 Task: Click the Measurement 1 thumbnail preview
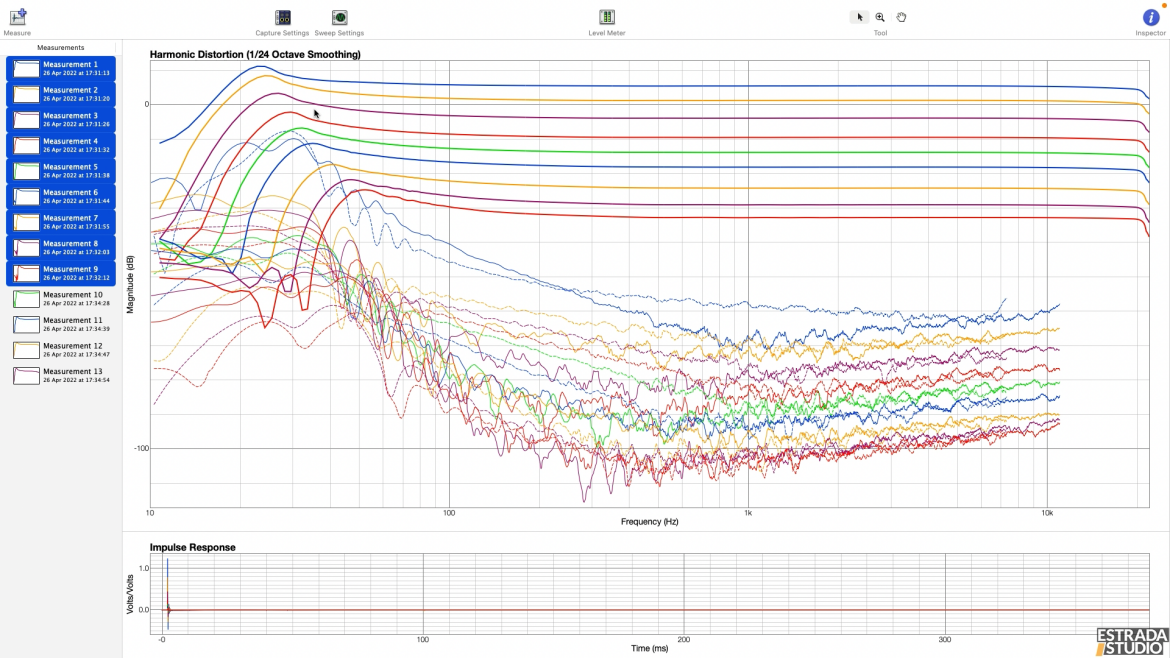click(x=26, y=69)
